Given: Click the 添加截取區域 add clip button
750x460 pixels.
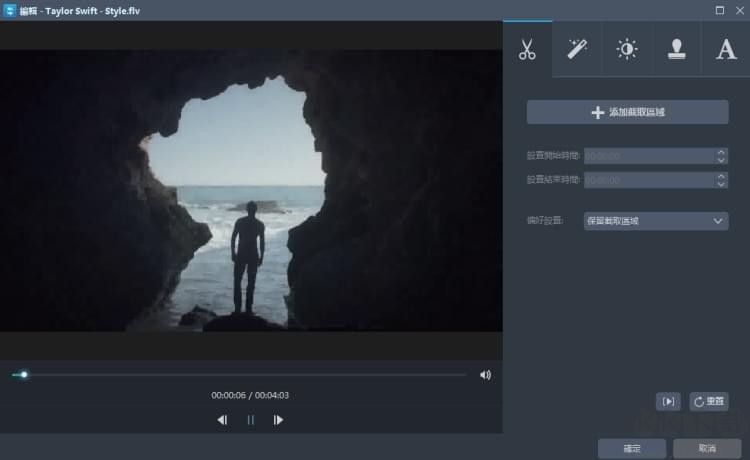Looking at the screenshot, I should [627, 112].
